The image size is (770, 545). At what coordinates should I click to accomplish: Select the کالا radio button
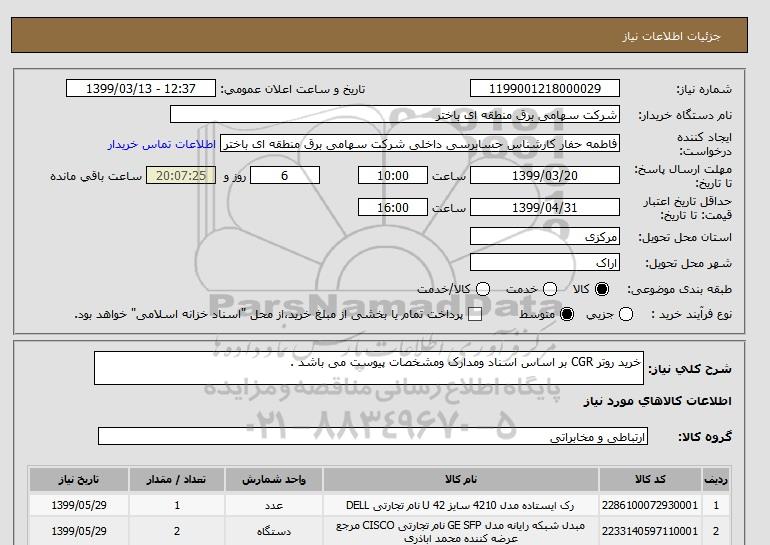[x=602, y=289]
